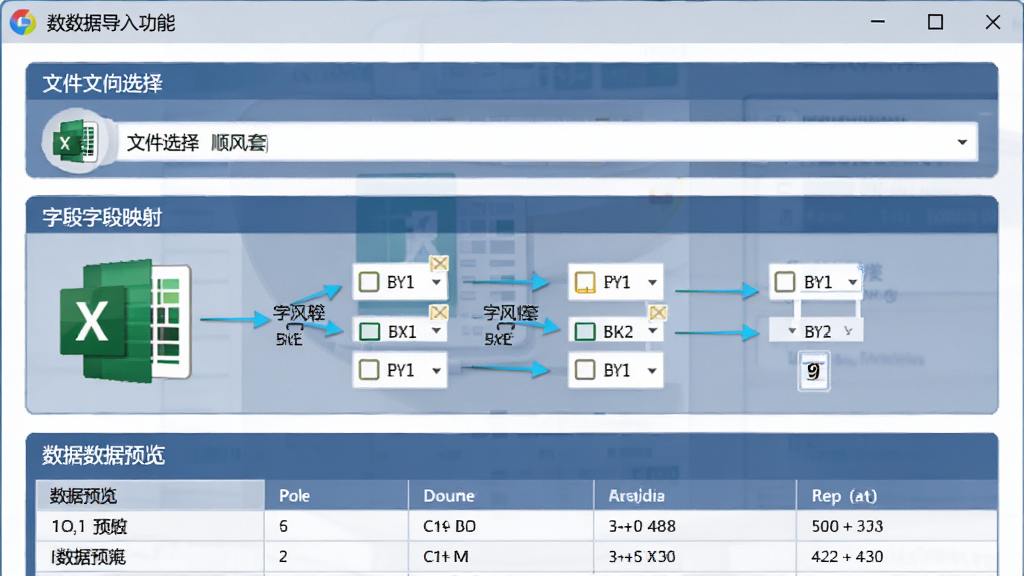This screenshot has width=1024, height=576.
Task: Remove mapping via X badge on BX1 box
Action: pyautogui.click(x=439, y=312)
